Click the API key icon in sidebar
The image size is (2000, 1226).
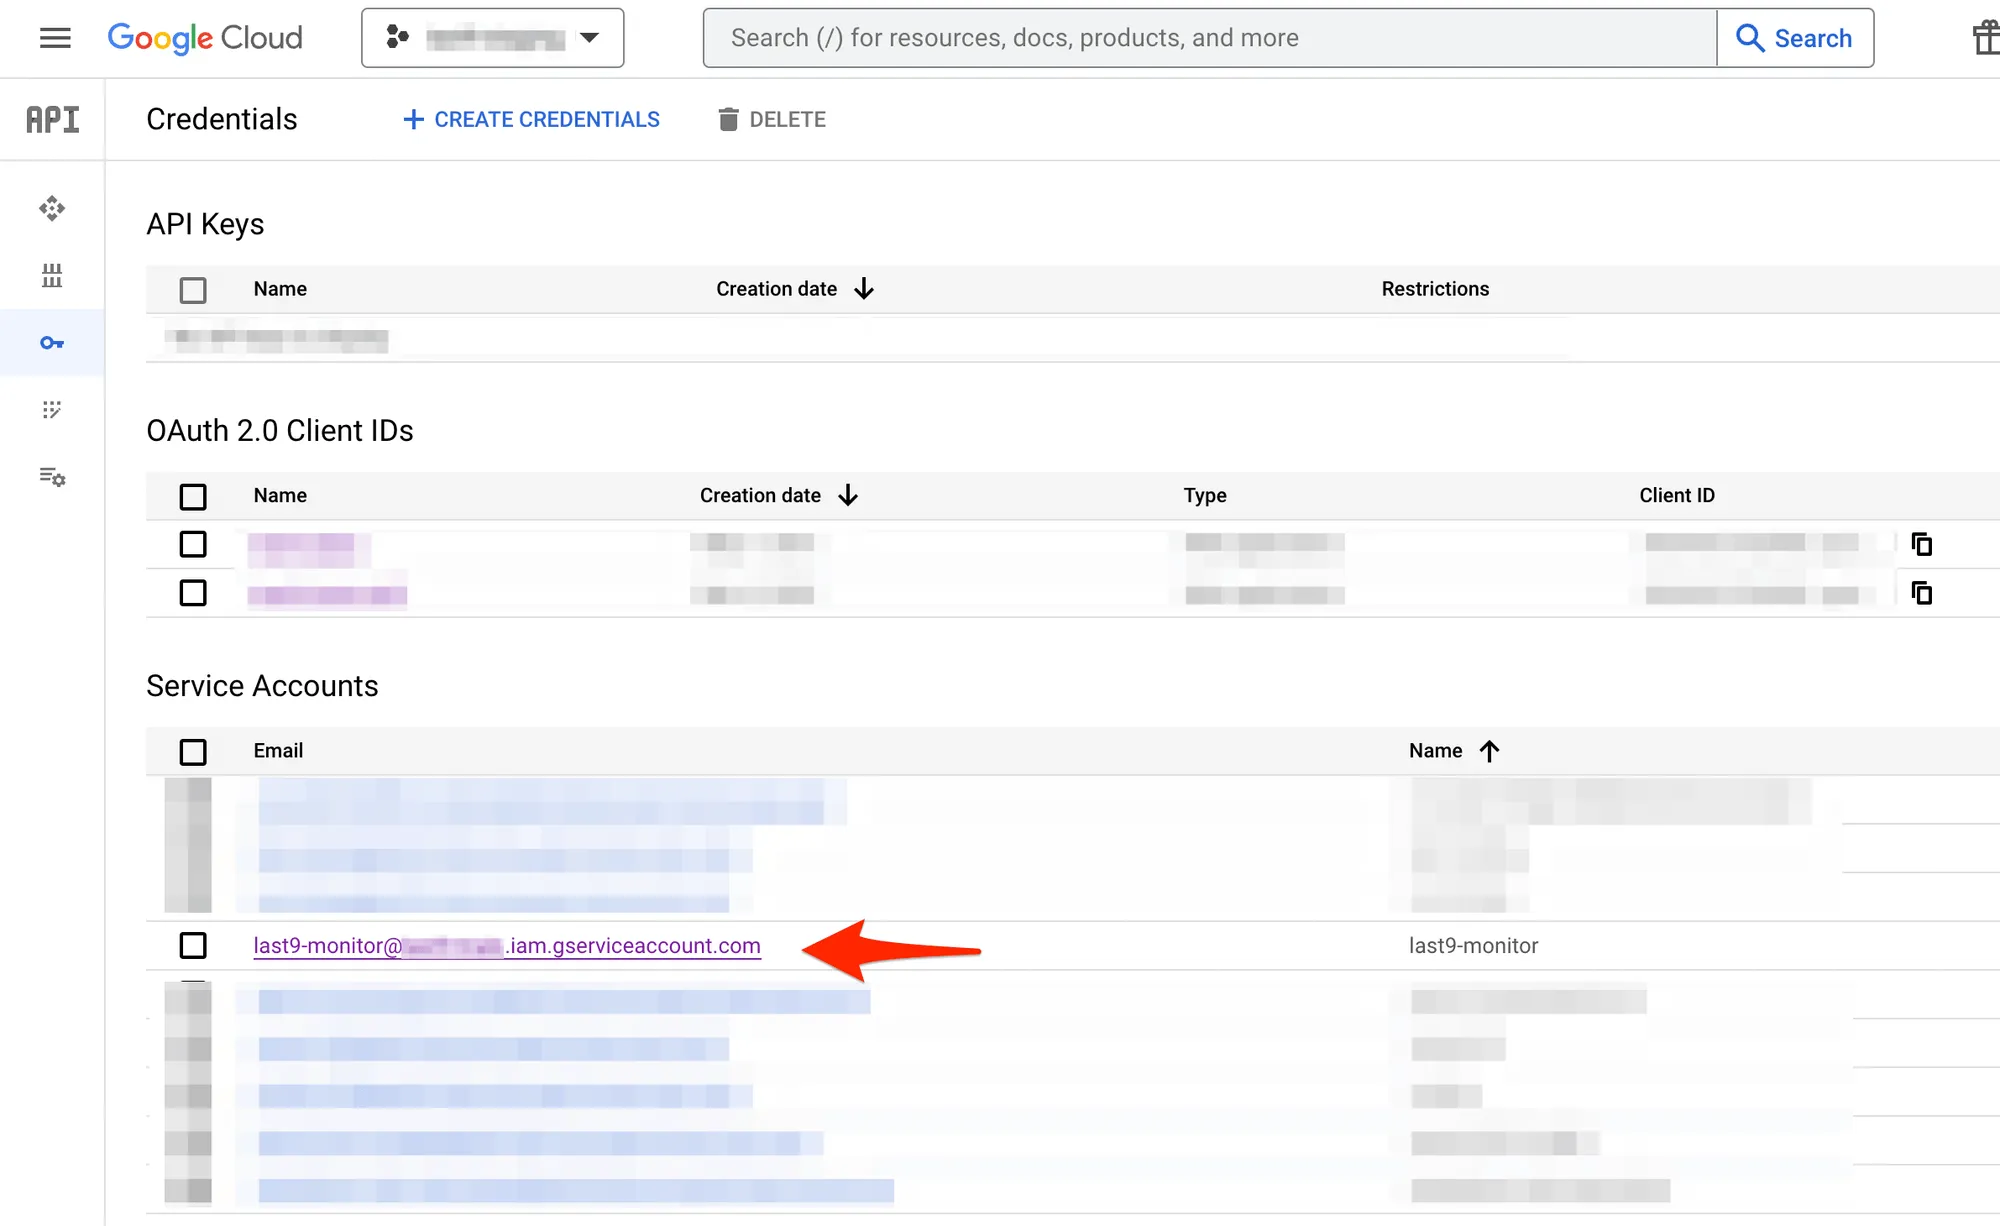click(x=53, y=342)
